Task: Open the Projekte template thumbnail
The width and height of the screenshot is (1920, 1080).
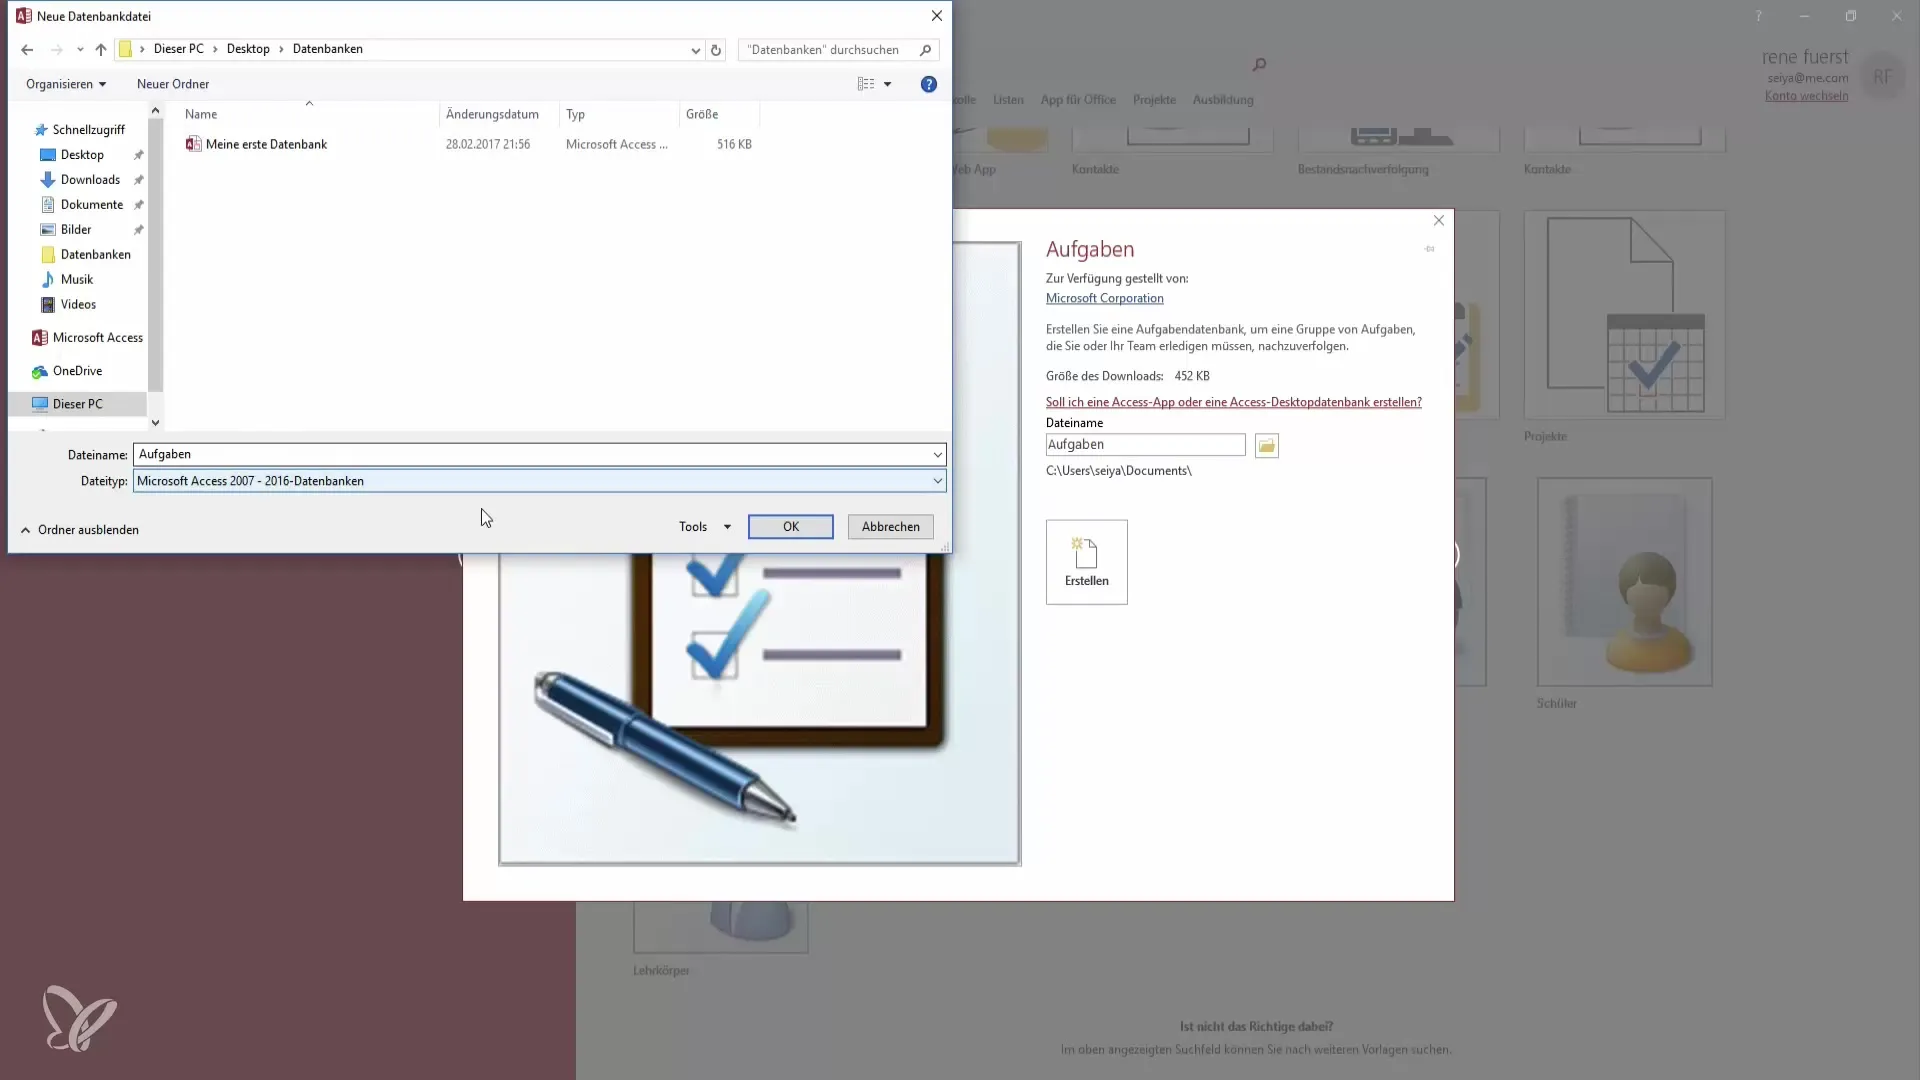Action: point(1624,315)
